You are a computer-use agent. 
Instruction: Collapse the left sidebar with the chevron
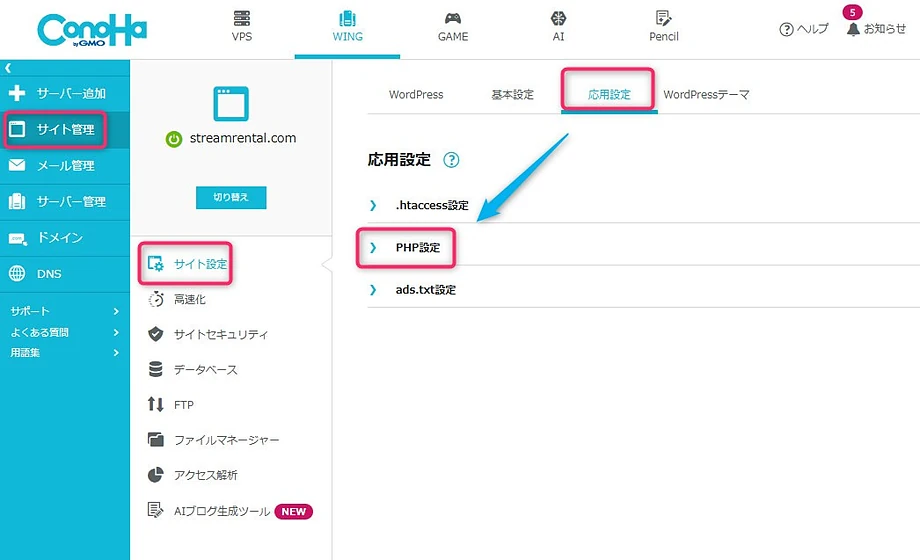click(x=8, y=68)
